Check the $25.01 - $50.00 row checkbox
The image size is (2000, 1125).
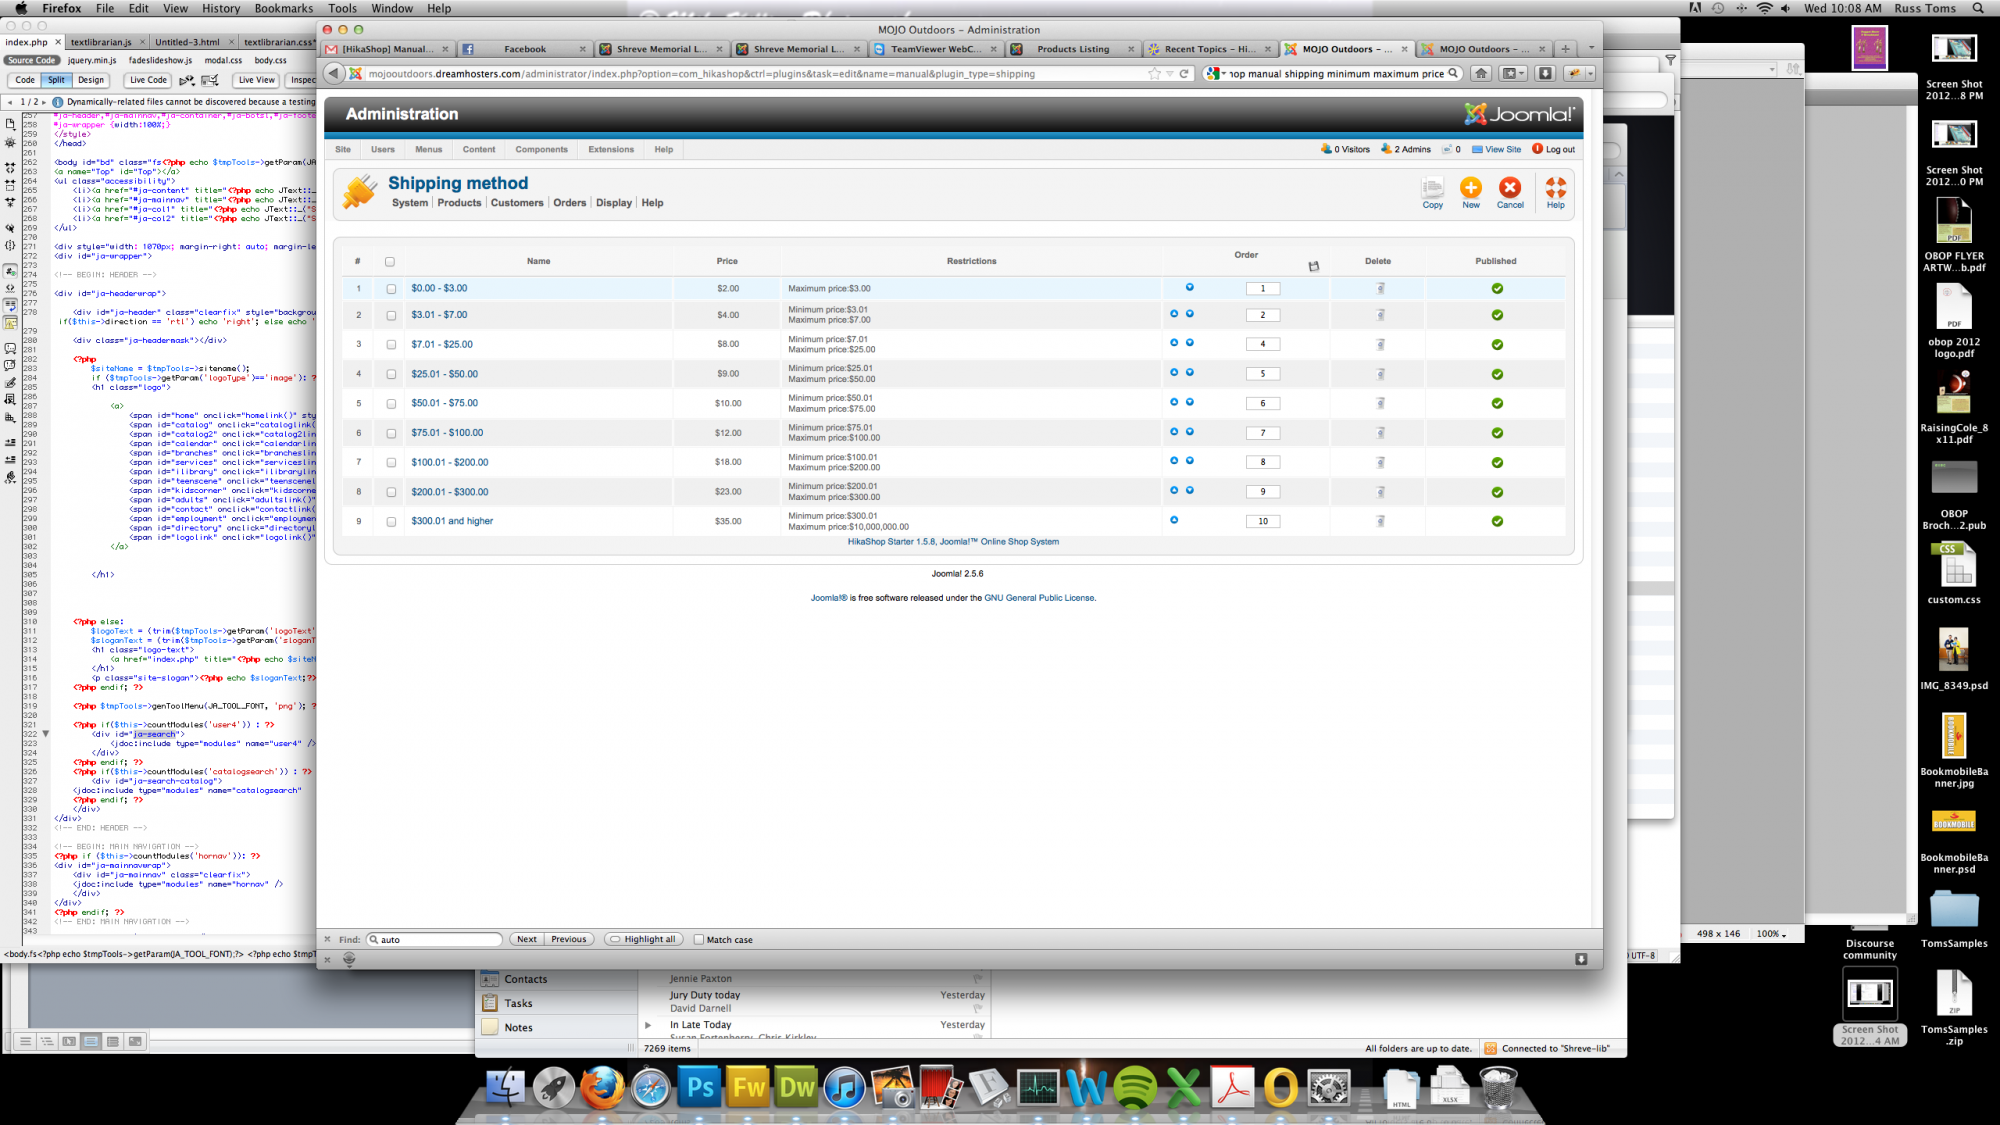coord(391,374)
